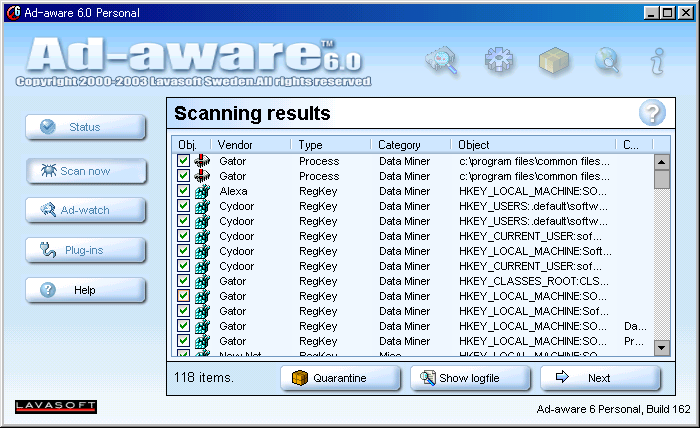Image resolution: width=700 pixels, height=428 pixels.
Task: Check for updates via globe magnifier icon
Action: [x=607, y=60]
